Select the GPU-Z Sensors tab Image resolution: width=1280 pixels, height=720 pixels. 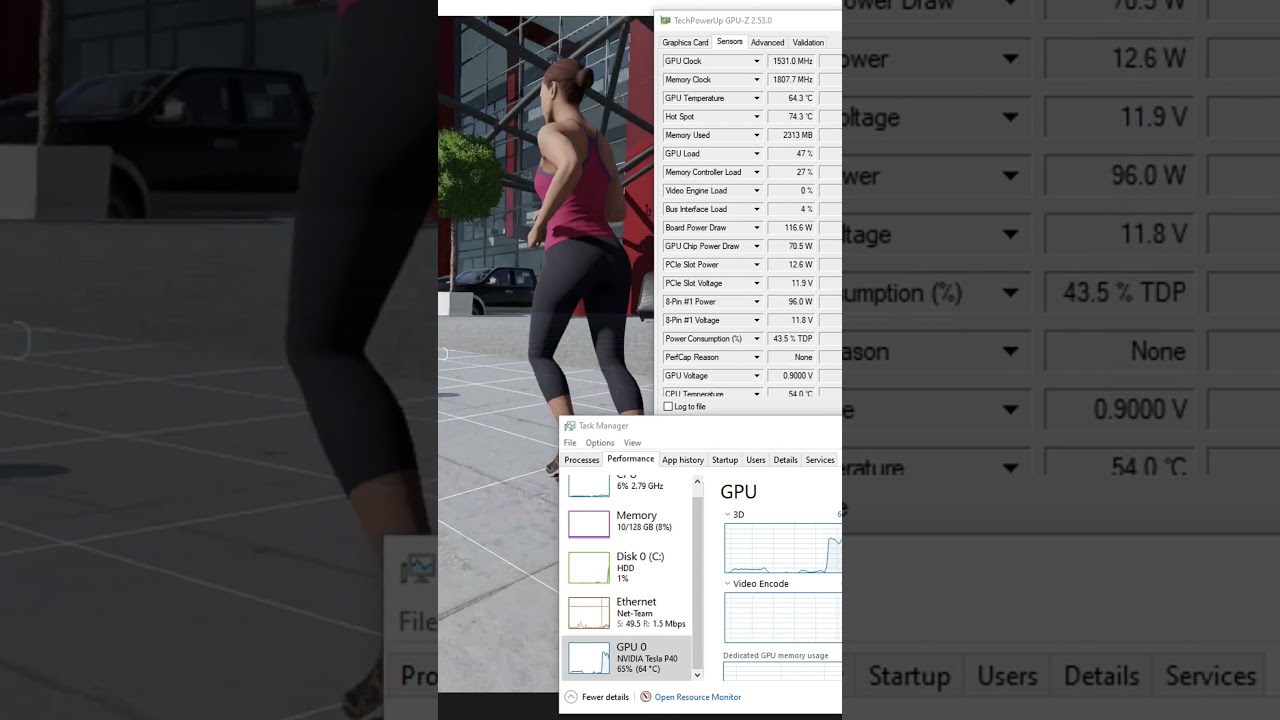[730, 42]
